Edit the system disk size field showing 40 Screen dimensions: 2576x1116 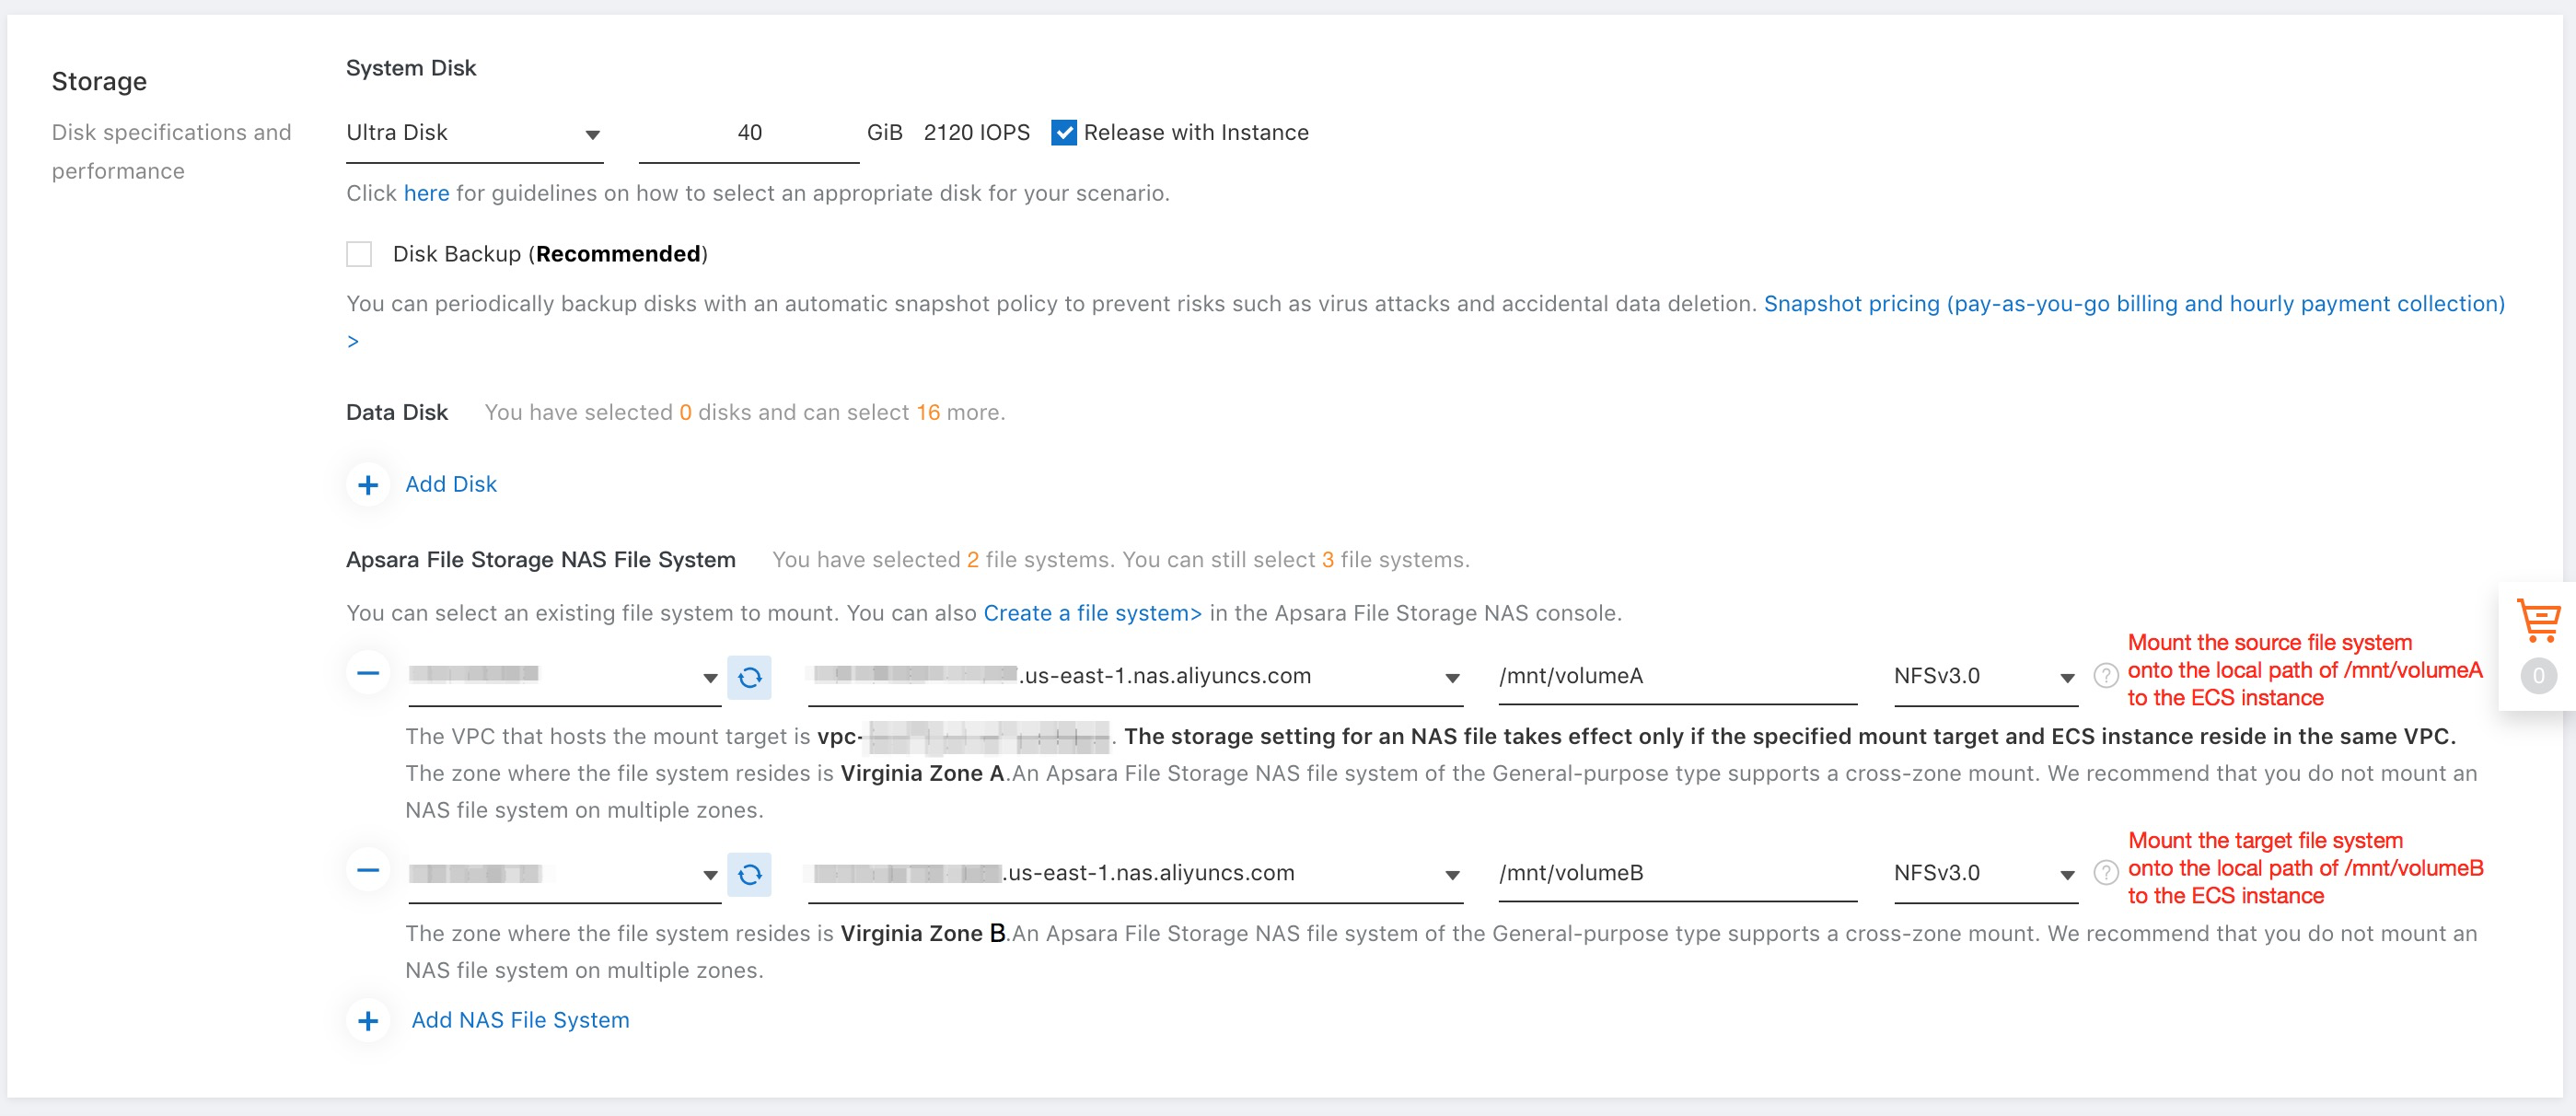point(749,133)
